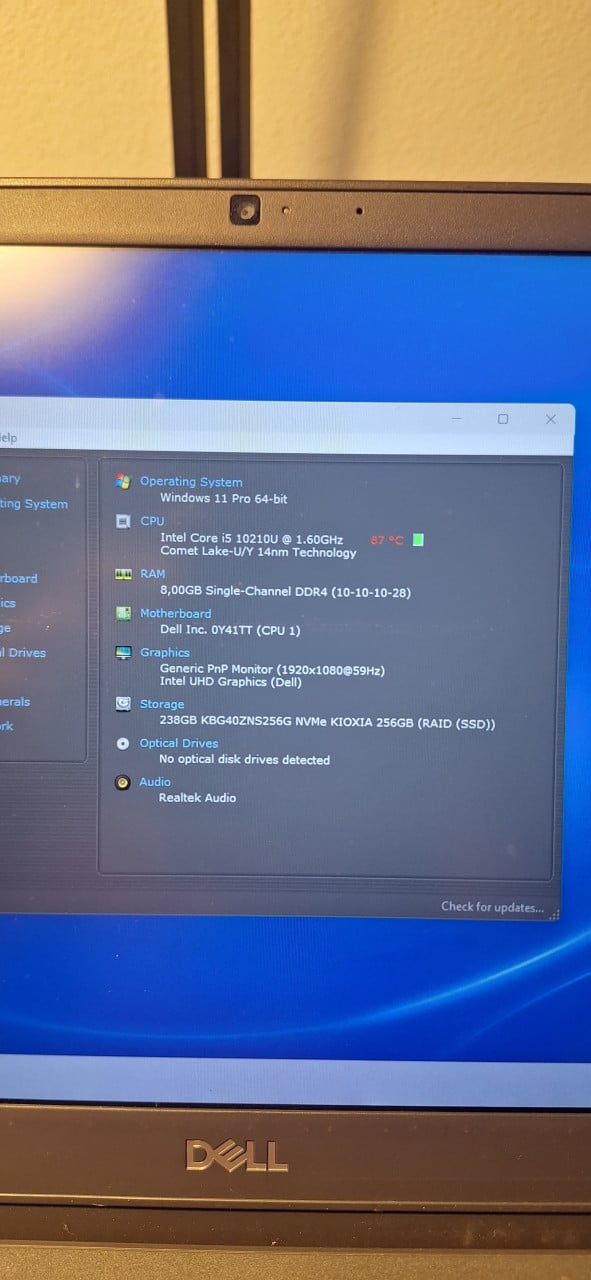Click the Windows flag icon beside Operating System

[x=123, y=481]
